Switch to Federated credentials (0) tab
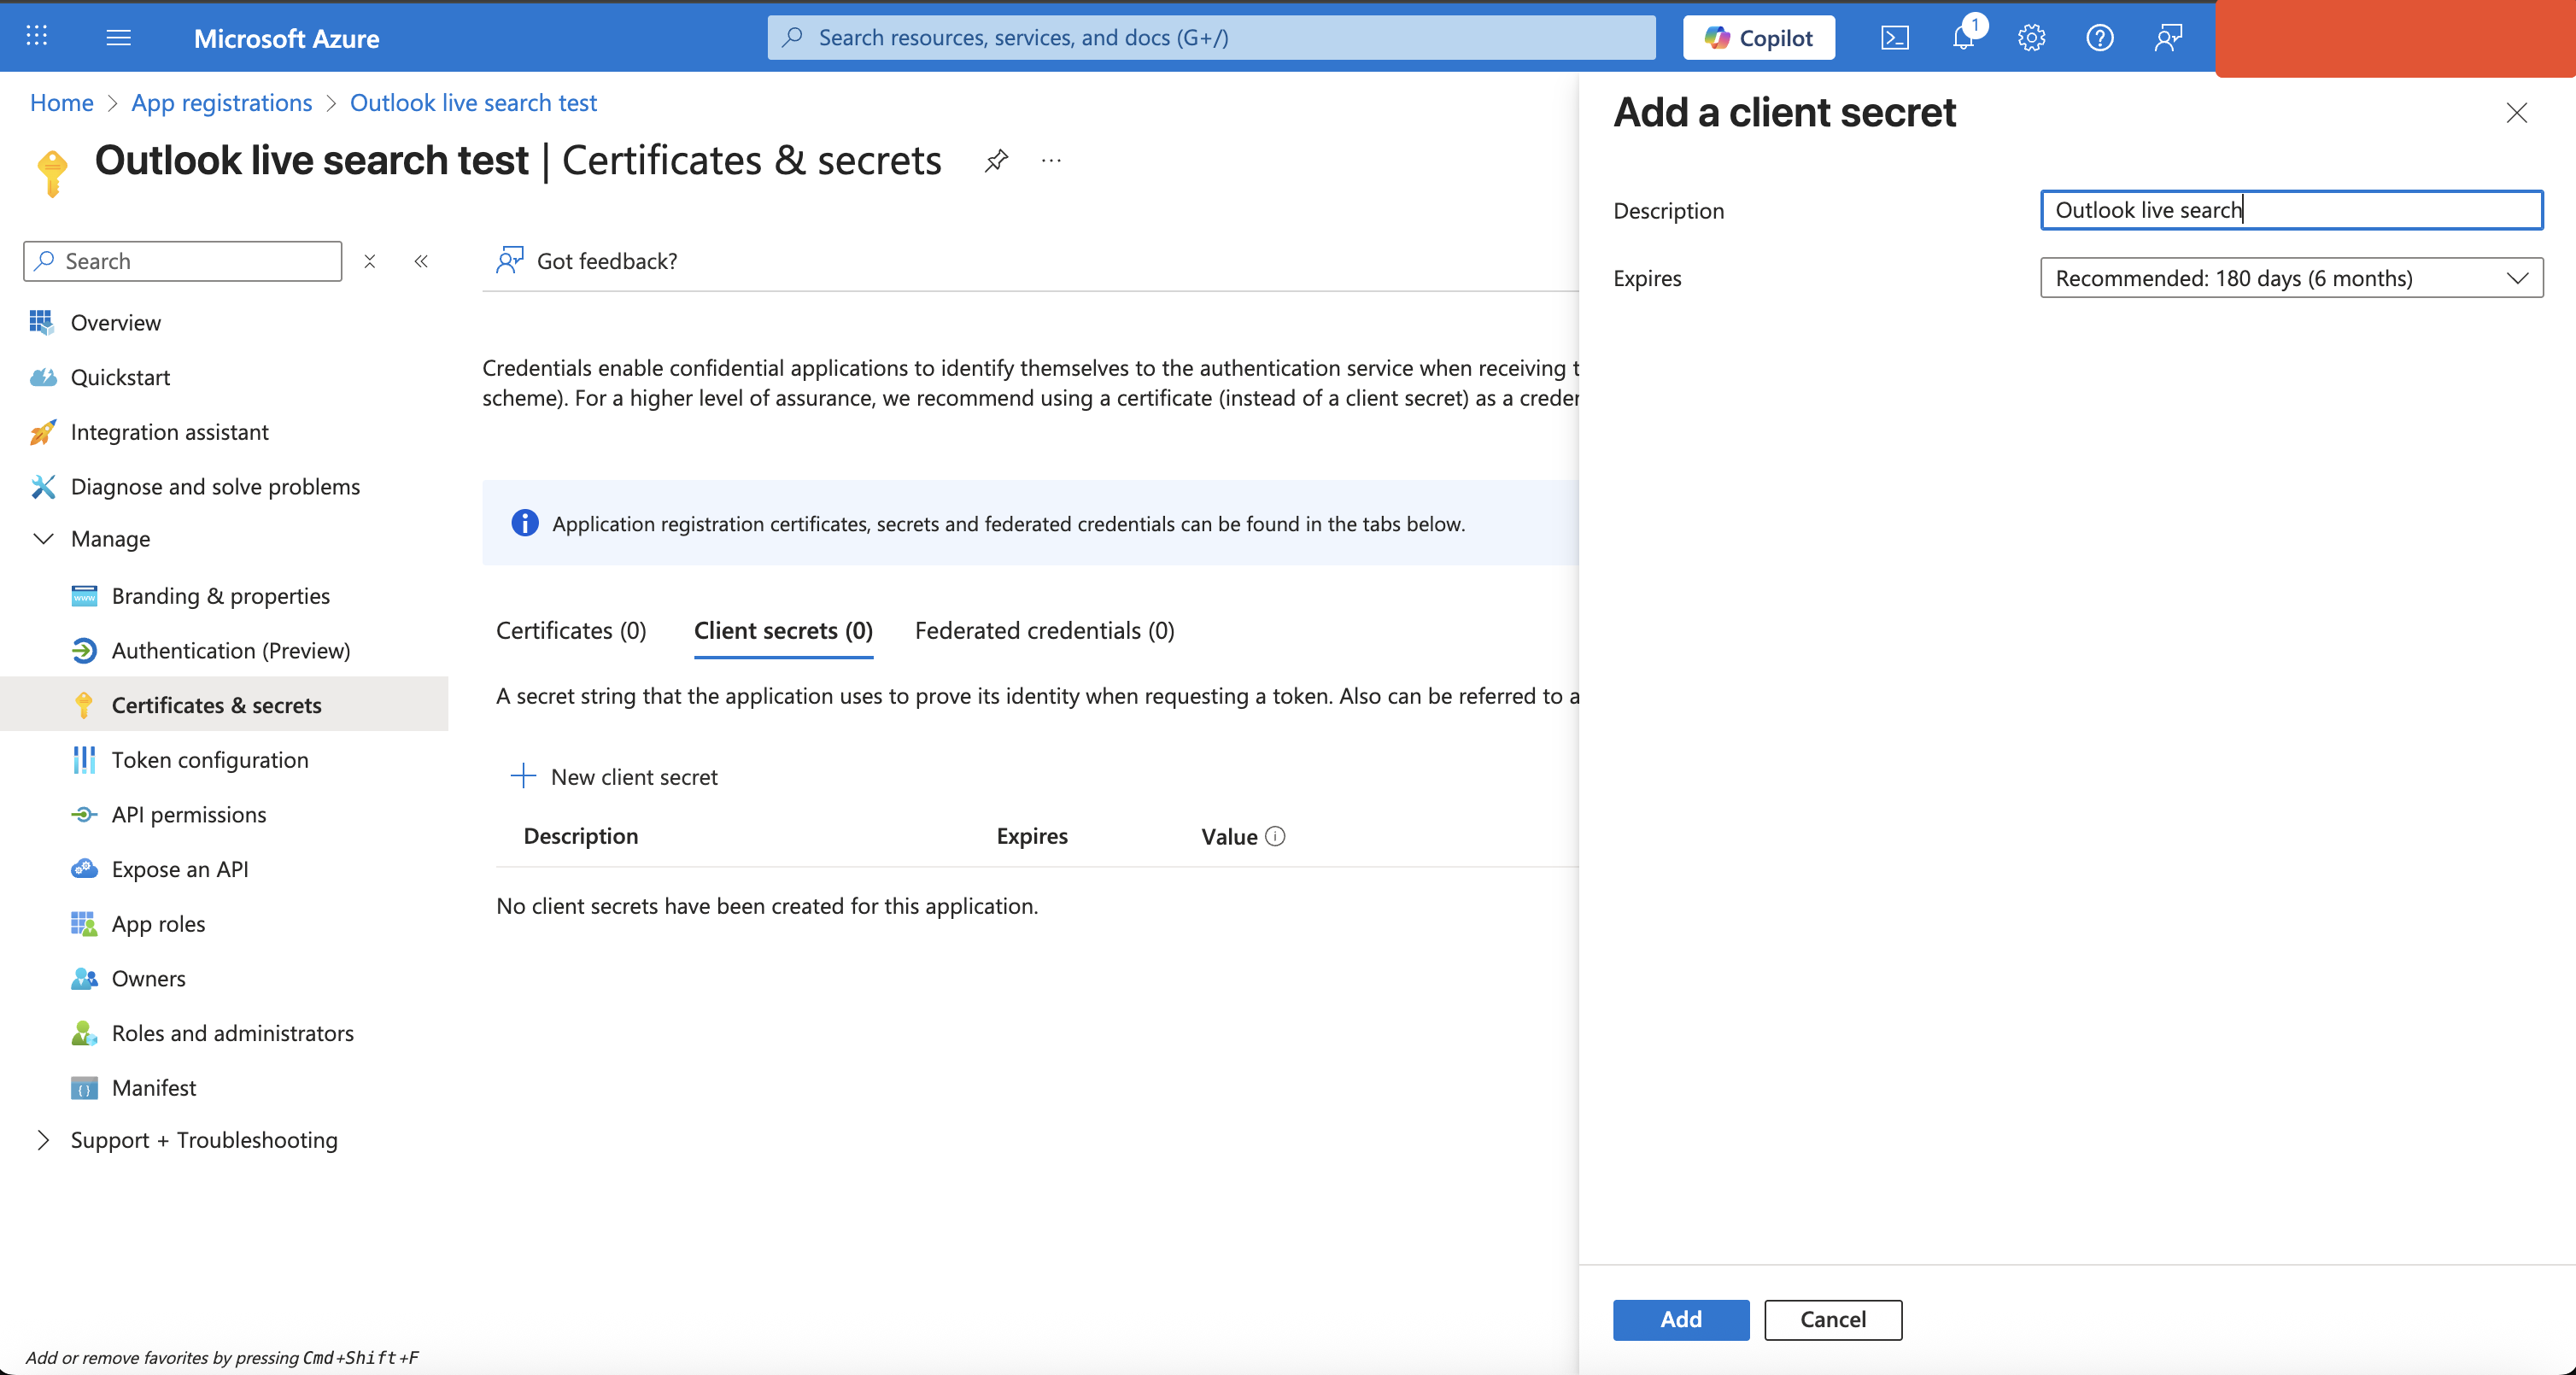This screenshot has width=2576, height=1375. click(1044, 631)
